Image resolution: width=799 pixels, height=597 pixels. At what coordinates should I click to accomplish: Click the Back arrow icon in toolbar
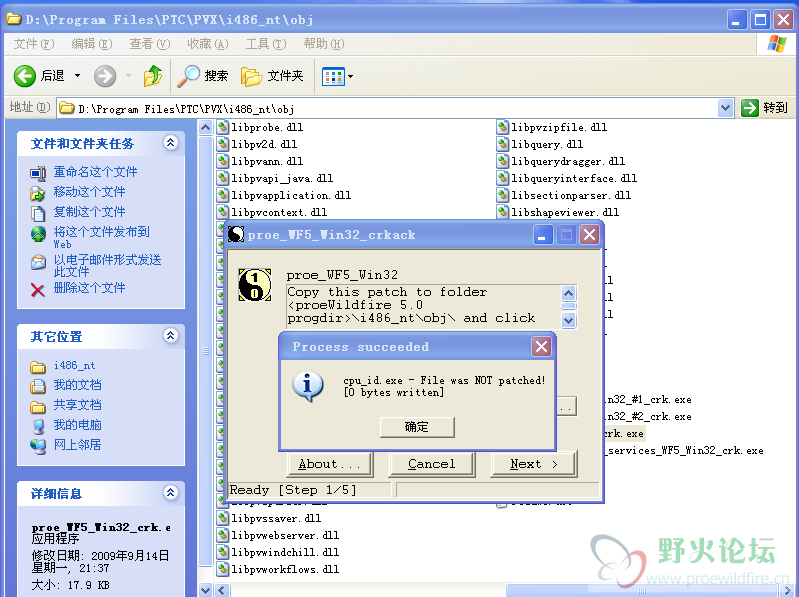(x=24, y=76)
